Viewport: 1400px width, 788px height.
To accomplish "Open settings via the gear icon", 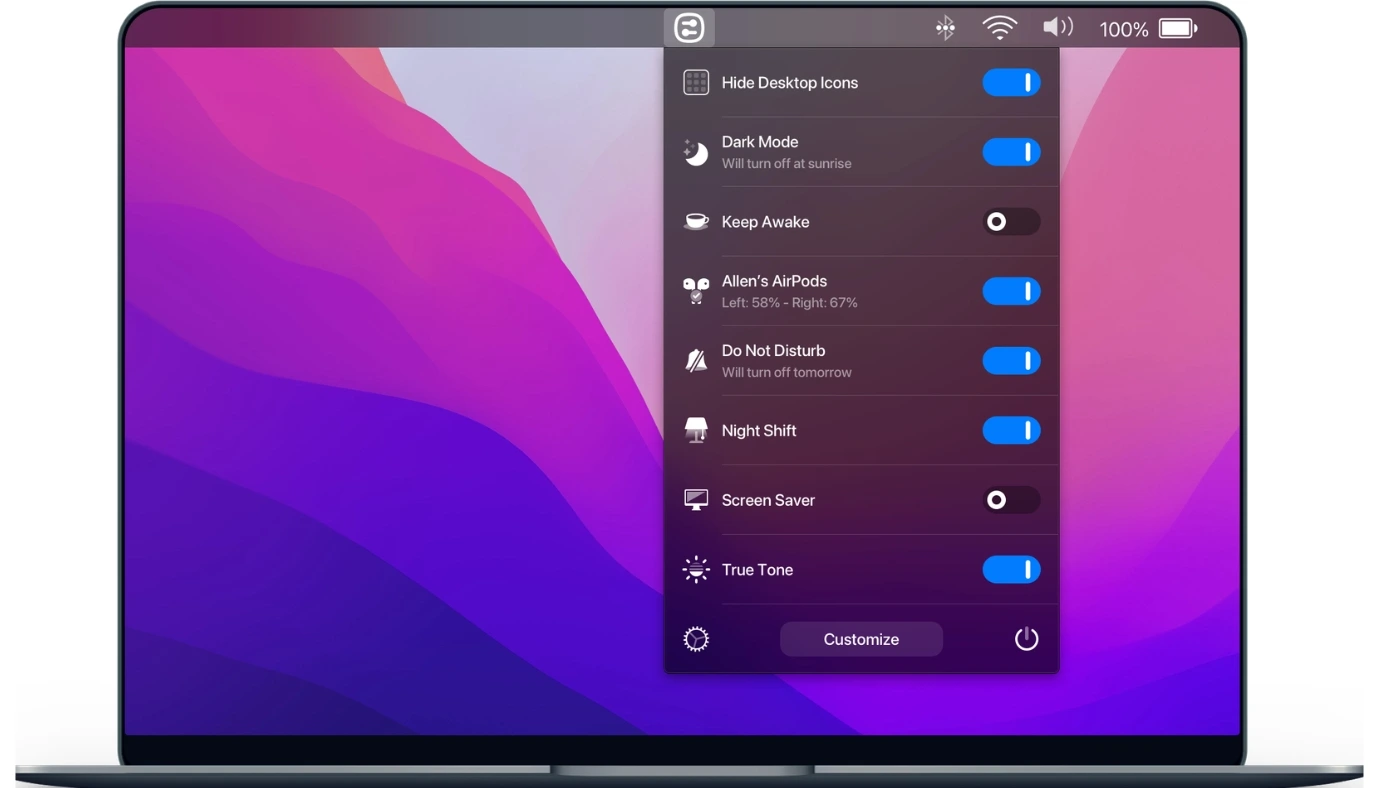I will coord(696,639).
